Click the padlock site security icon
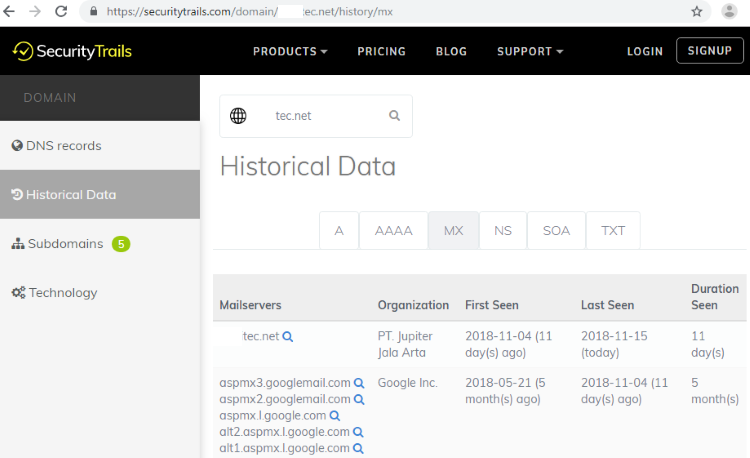The image size is (750, 458). coord(94,11)
